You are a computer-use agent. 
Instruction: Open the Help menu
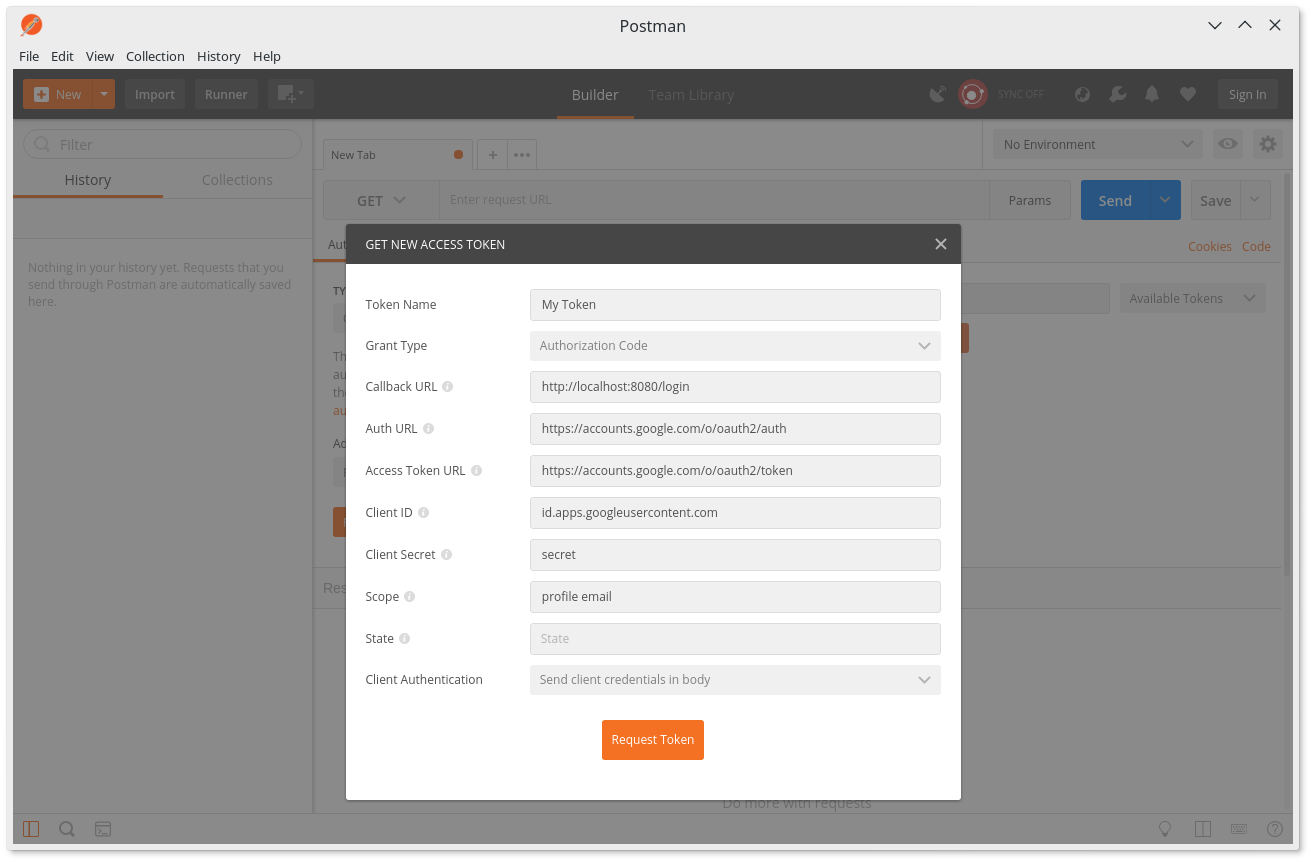click(x=267, y=56)
